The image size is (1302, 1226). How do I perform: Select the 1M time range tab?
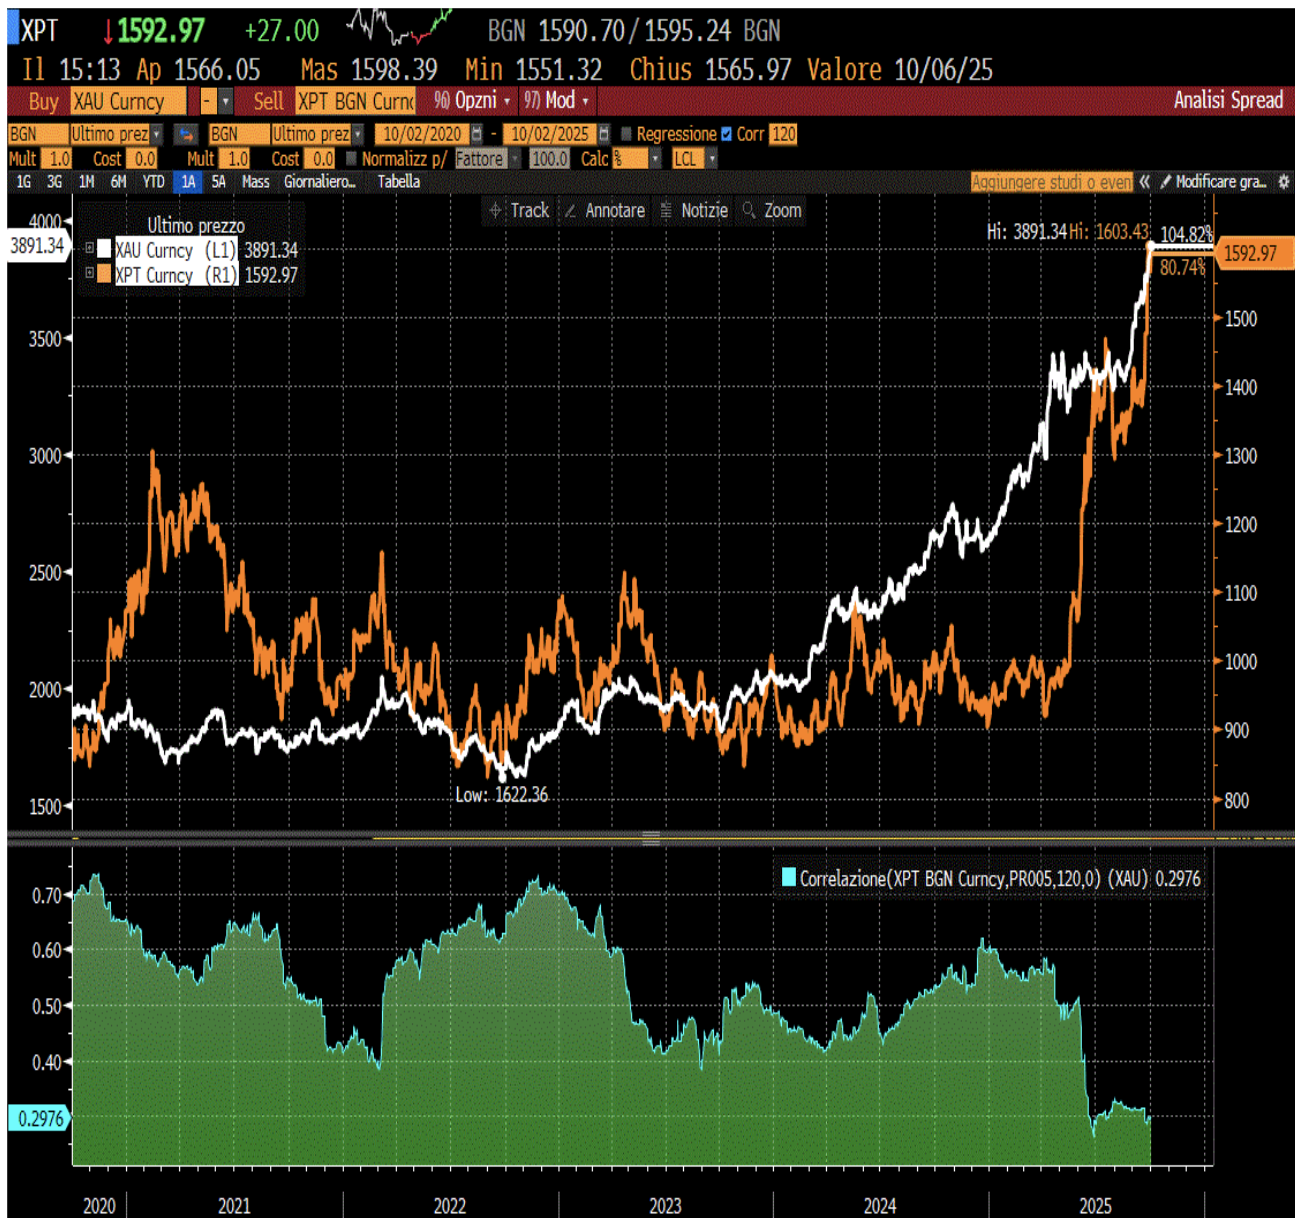[x=87, y=182]
